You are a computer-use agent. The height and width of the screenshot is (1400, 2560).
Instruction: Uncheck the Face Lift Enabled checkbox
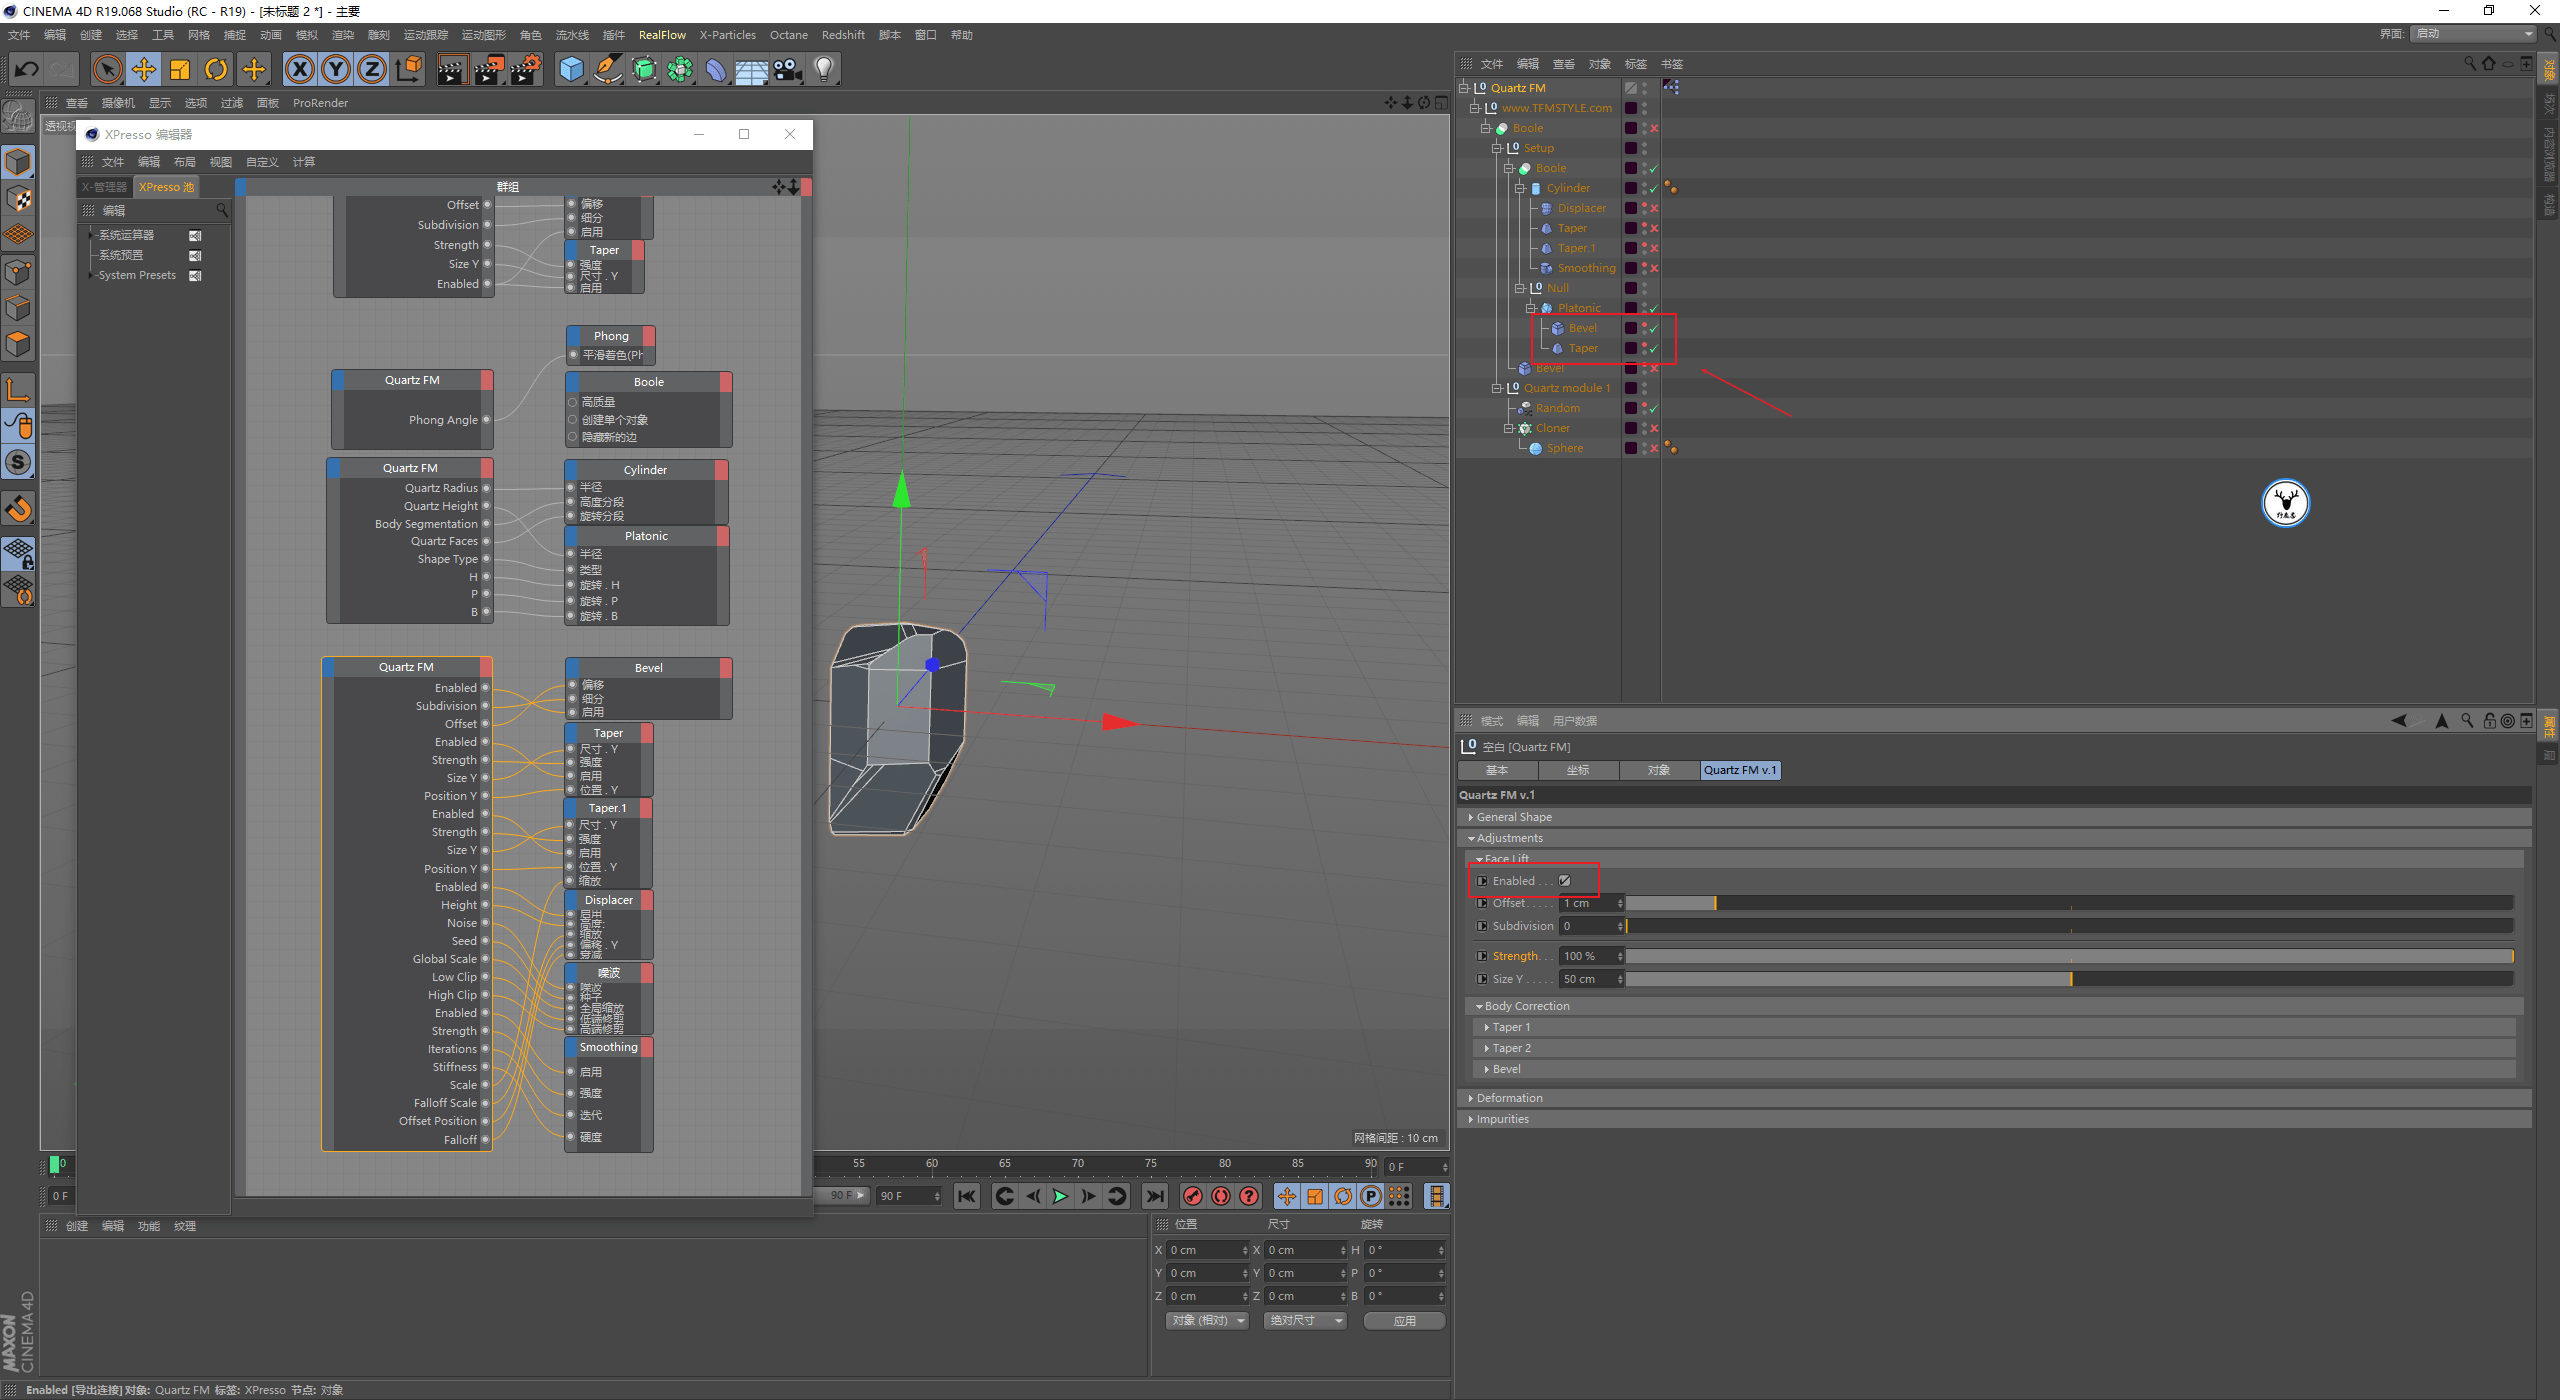pos(1565,881)
